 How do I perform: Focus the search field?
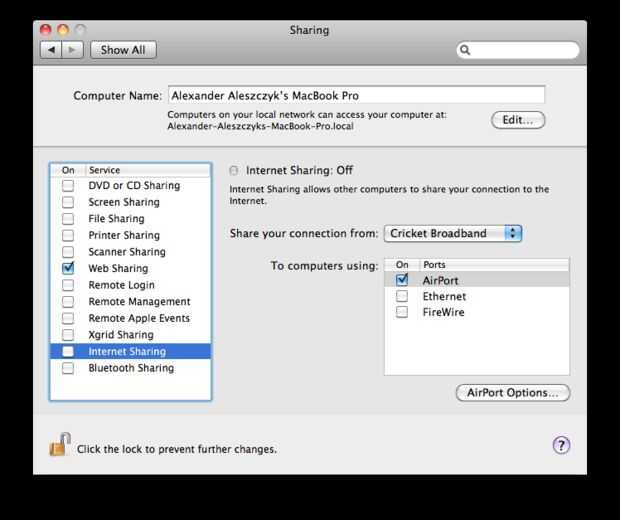518,50
